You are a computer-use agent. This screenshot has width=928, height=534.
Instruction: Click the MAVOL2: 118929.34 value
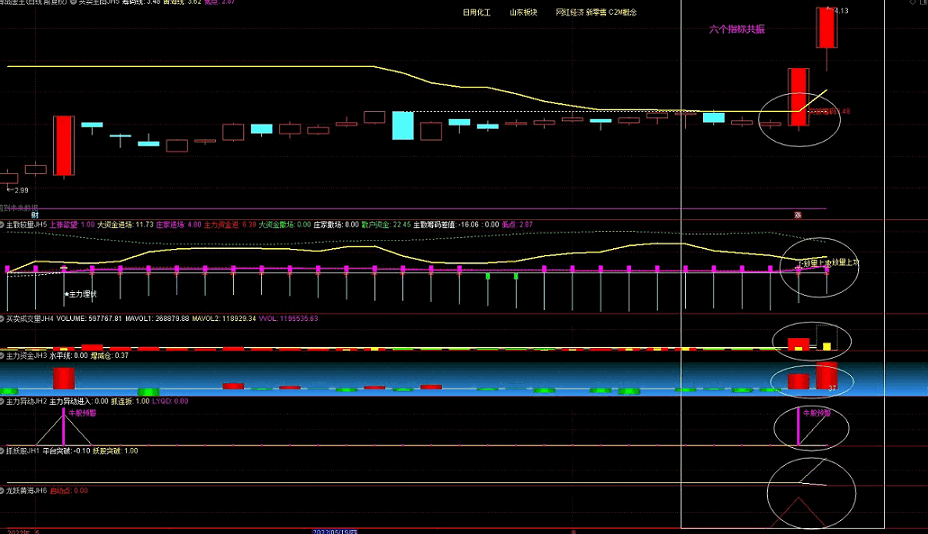(x=224, y=319)
